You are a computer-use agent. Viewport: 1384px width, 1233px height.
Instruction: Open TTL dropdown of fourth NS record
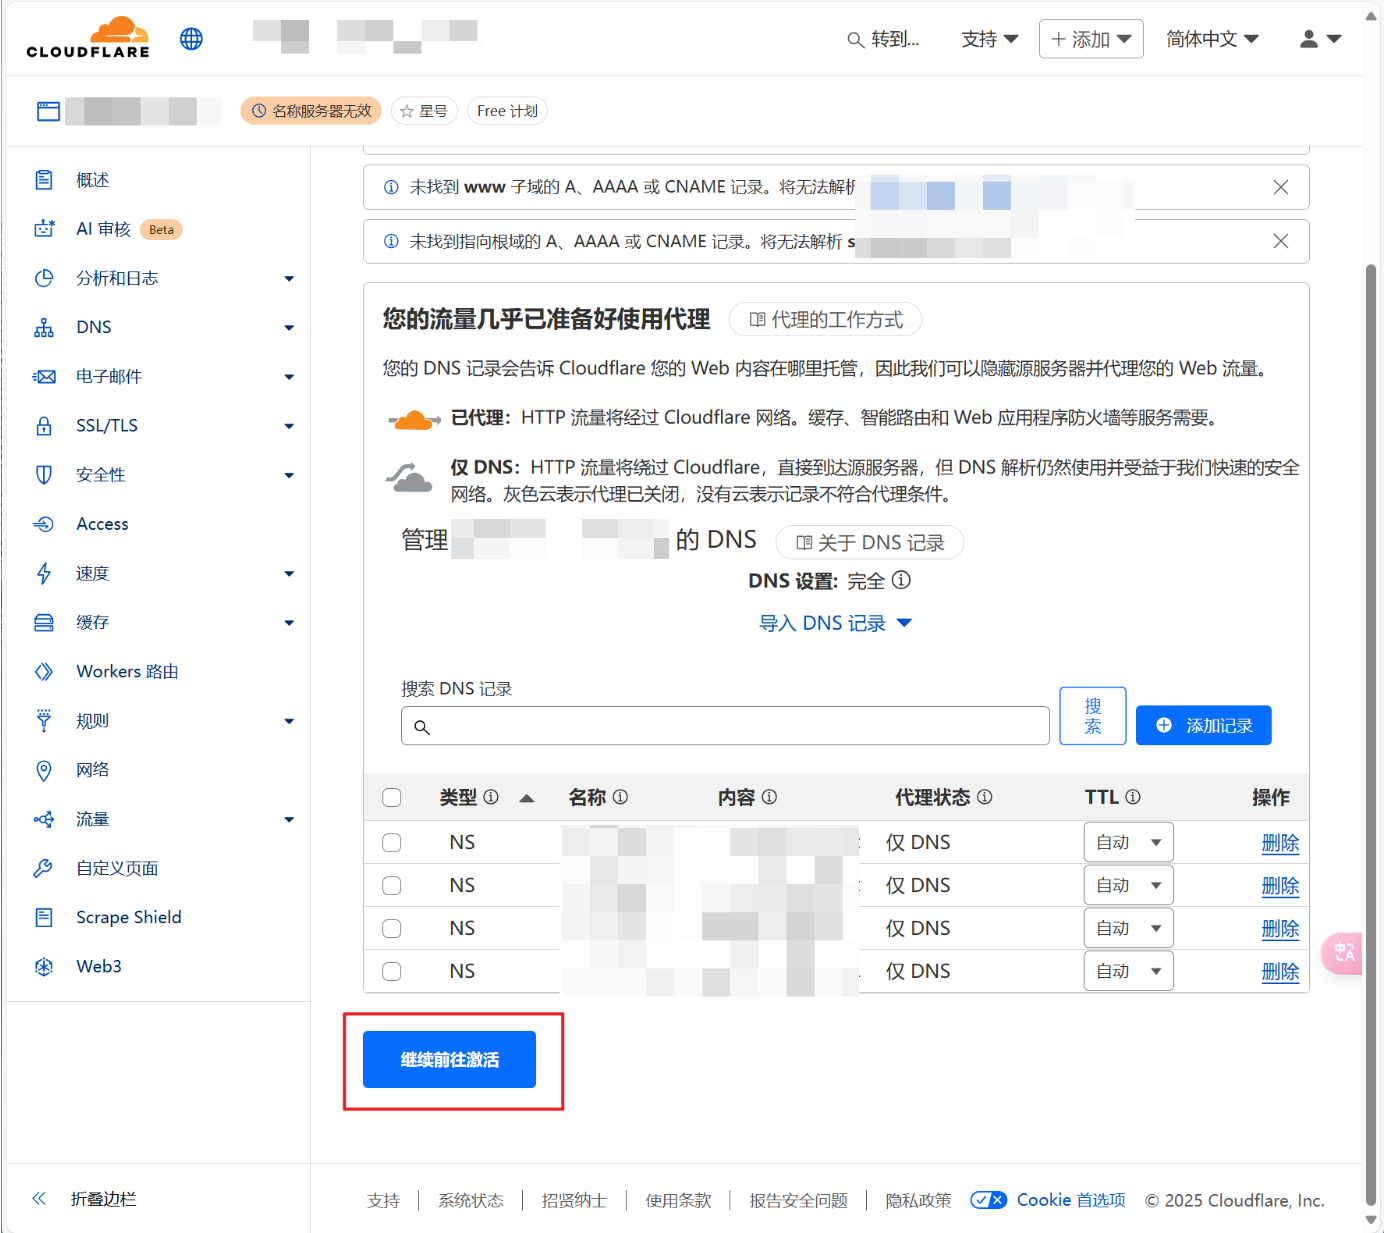1128,972
